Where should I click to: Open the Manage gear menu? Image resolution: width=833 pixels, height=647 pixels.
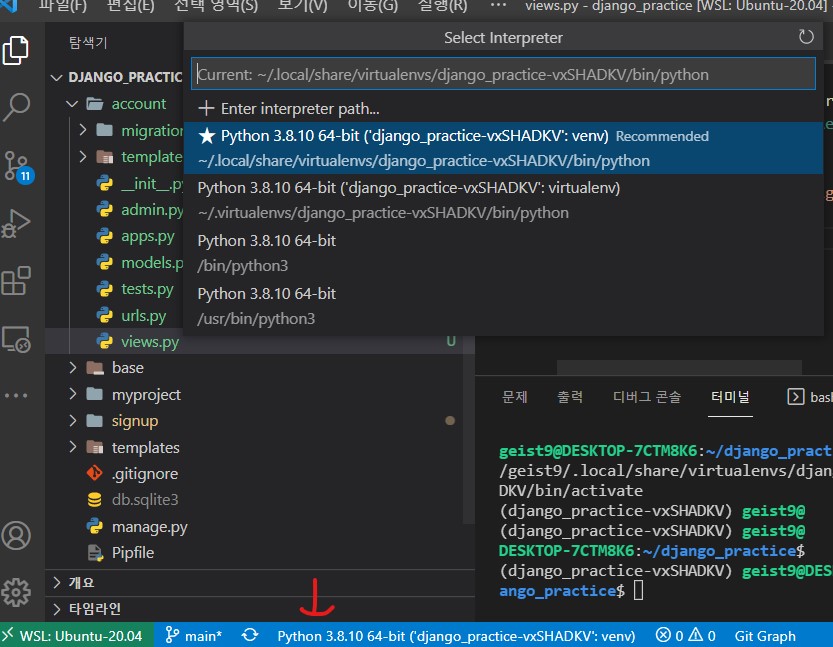click(16, 592)
